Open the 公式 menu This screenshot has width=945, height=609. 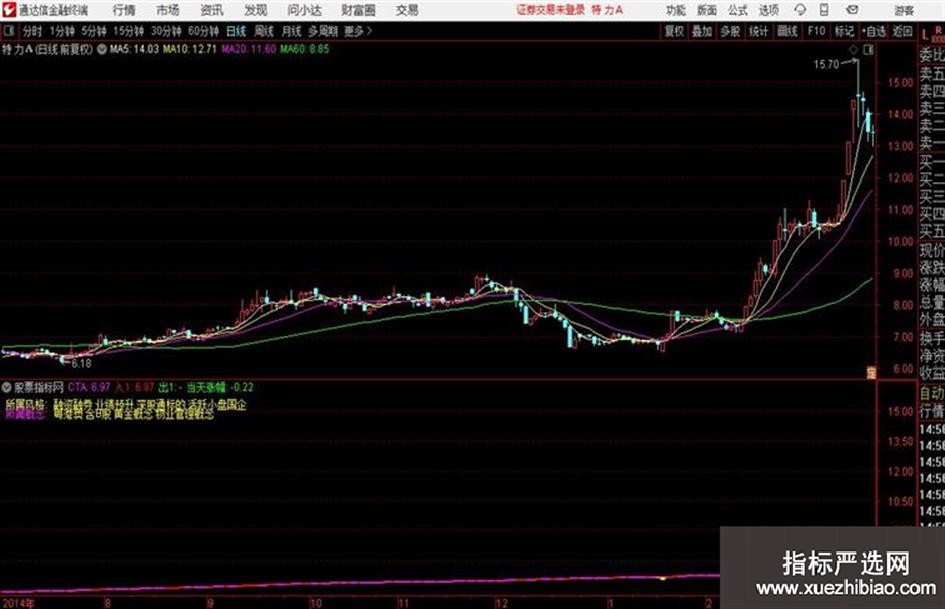(738, 10)
